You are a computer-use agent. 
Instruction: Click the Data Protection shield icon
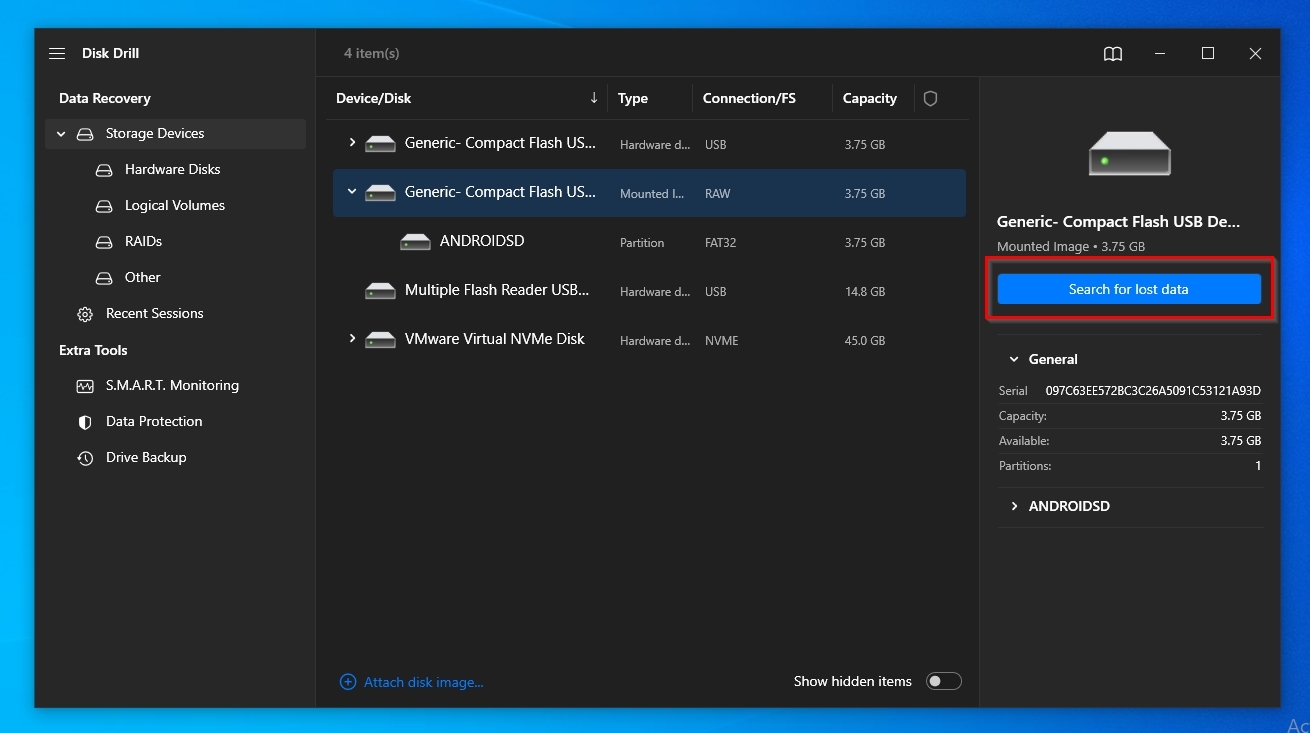click(85, 422)
